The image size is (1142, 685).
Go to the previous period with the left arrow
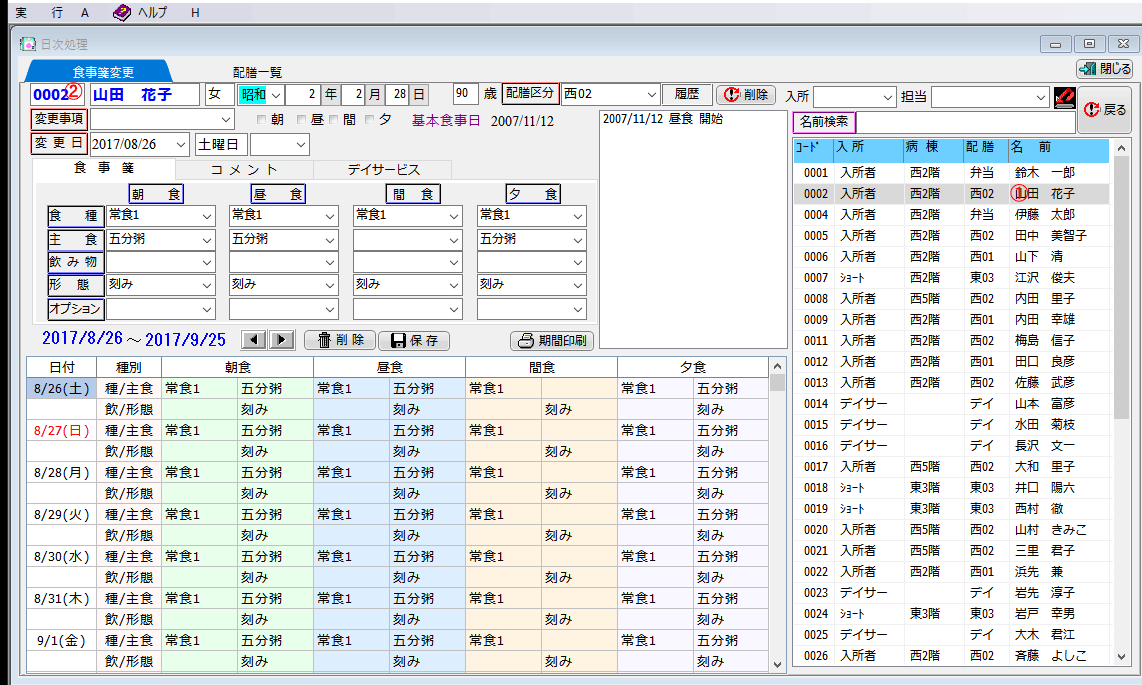click(255, 340)
